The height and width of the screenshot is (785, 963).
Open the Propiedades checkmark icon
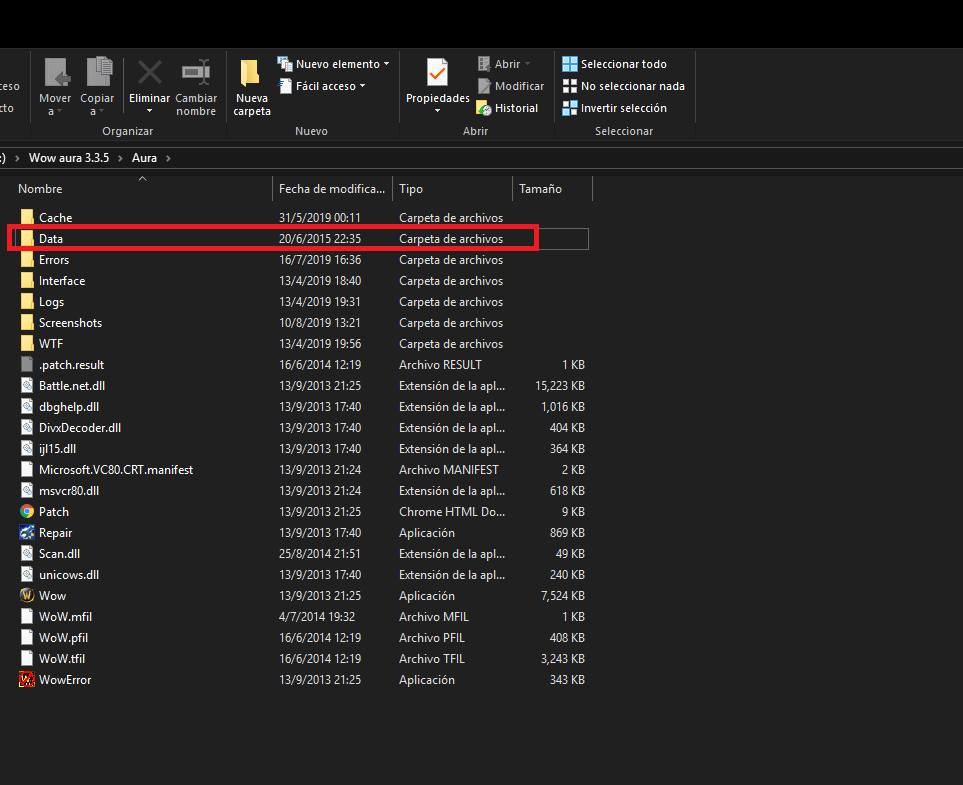pos(437,72)
